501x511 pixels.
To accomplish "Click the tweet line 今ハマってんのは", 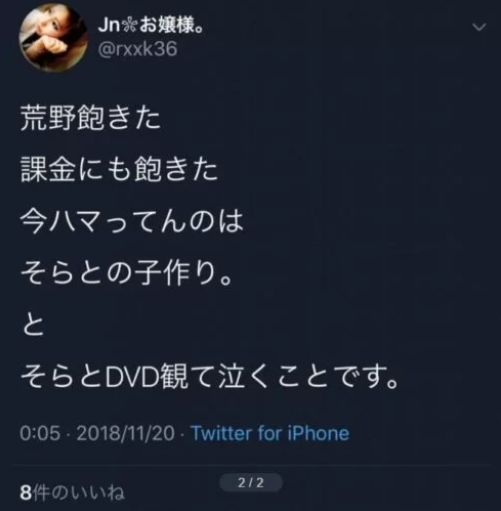I will click(x=132, y=221).
